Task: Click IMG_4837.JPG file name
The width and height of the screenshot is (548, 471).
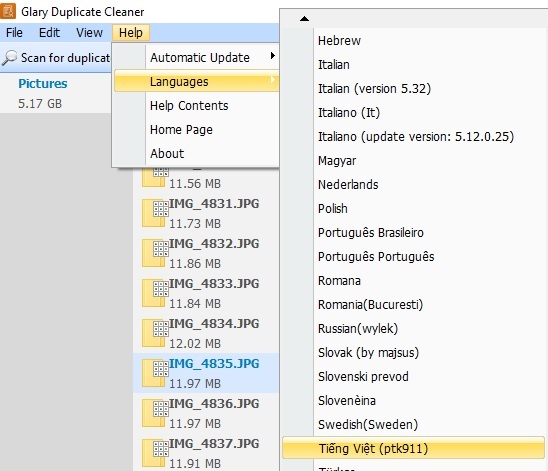Action: (x=214, y=443)
